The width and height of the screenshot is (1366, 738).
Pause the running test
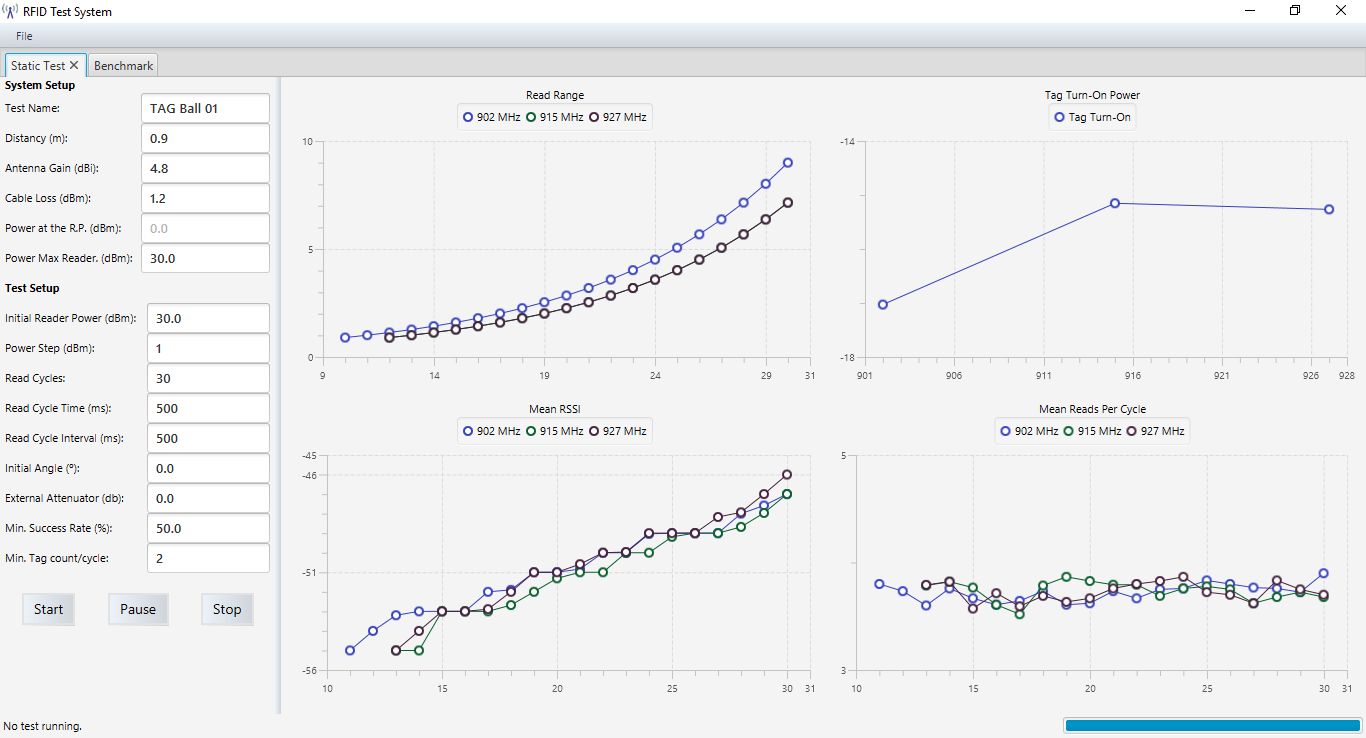click(x=138, y=609)
